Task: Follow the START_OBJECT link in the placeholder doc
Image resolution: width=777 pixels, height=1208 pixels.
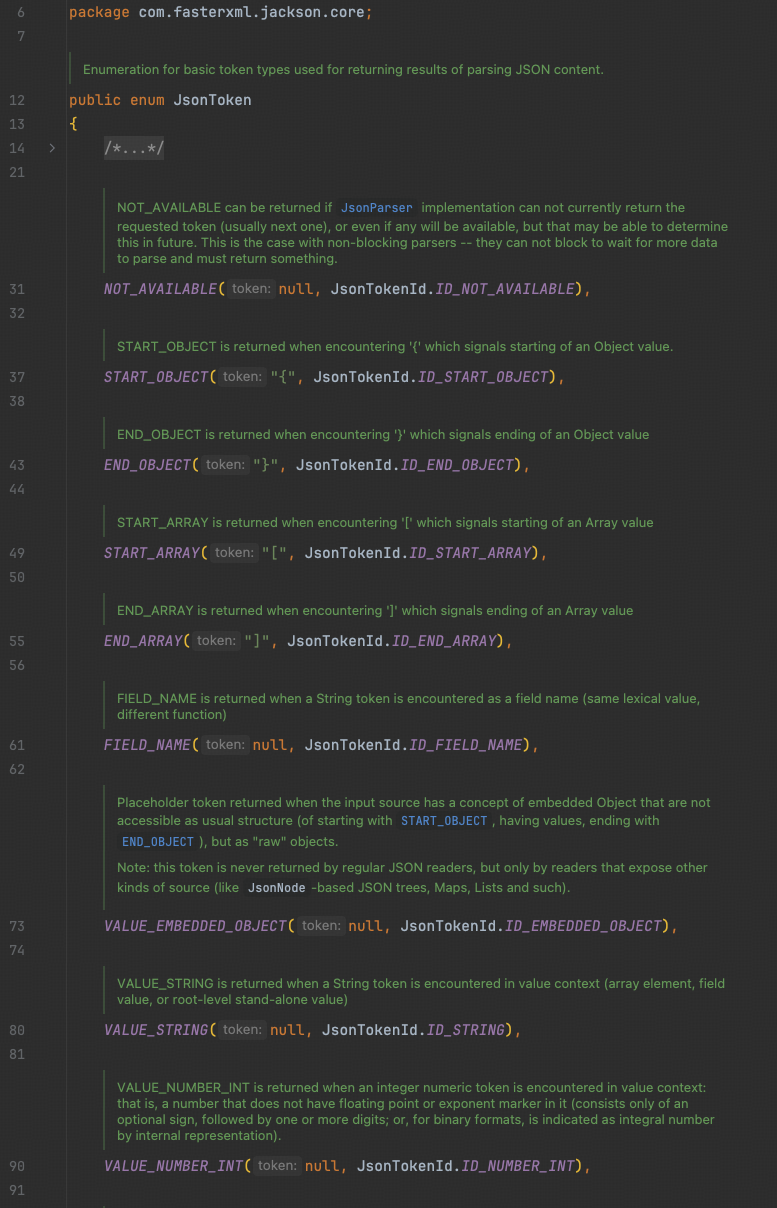Action: 443,821
